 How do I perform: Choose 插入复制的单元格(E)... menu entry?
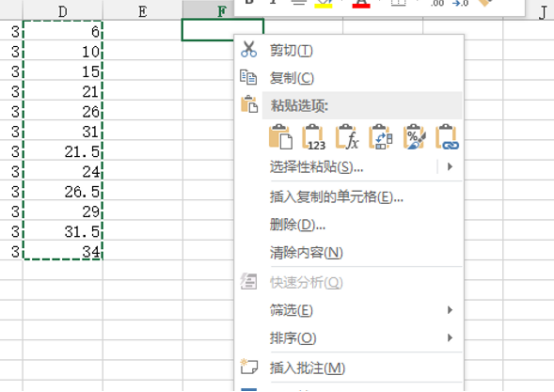[349, 197]
